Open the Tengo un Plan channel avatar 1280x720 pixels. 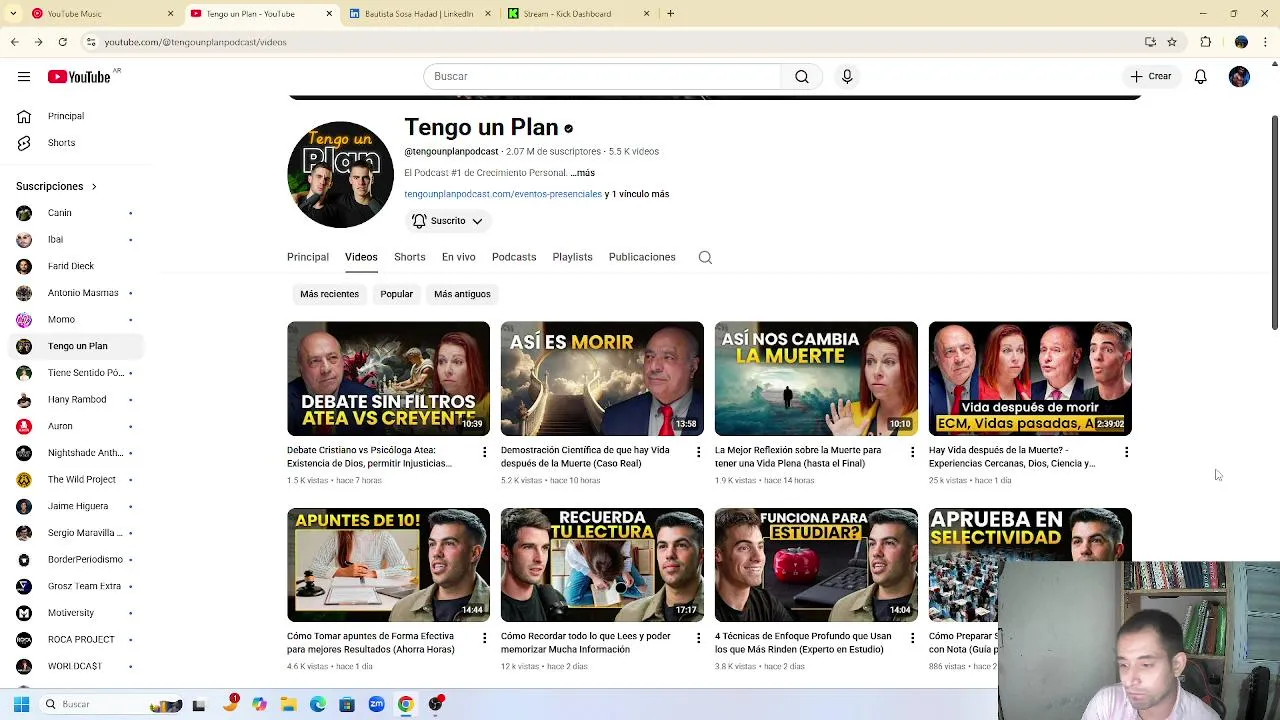coord(340,175)
